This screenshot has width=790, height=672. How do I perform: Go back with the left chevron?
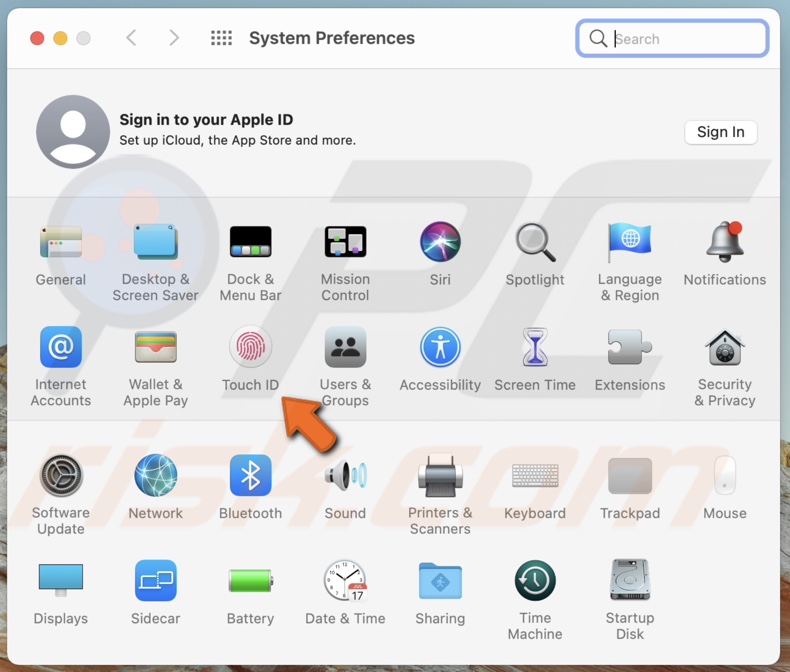coord(131,38)
